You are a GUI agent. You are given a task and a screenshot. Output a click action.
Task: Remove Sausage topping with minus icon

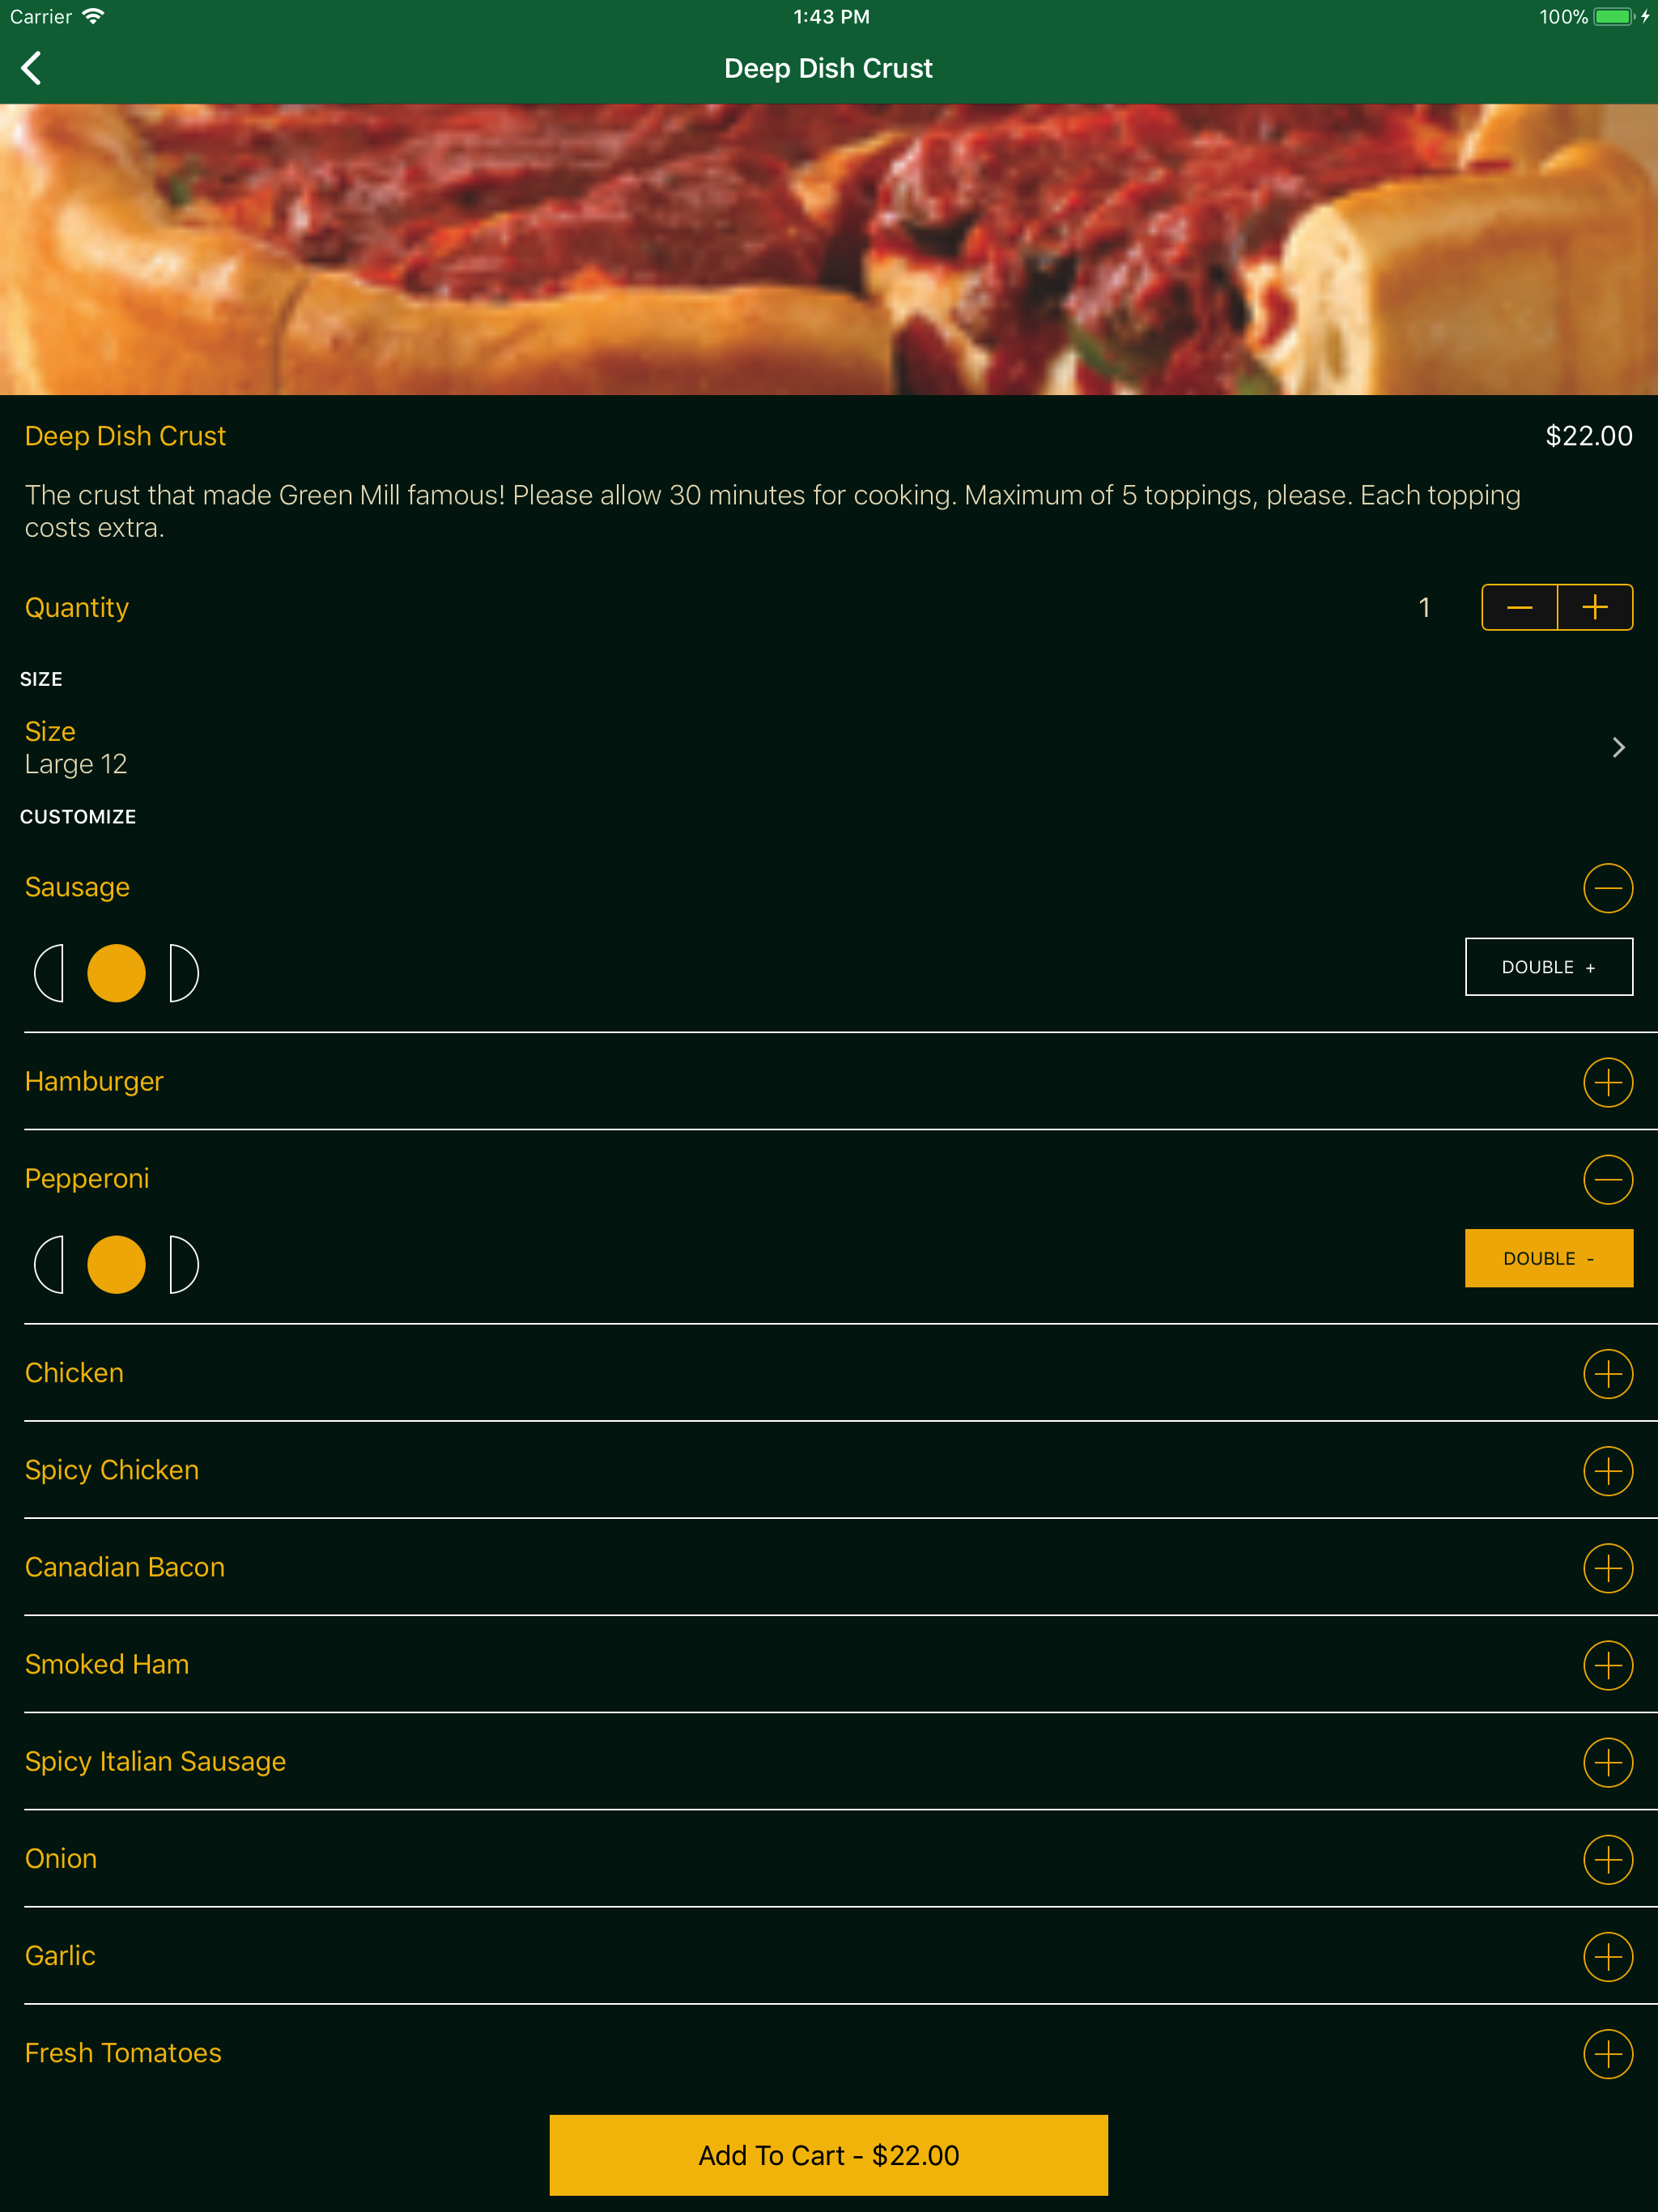coord(1607,888)
